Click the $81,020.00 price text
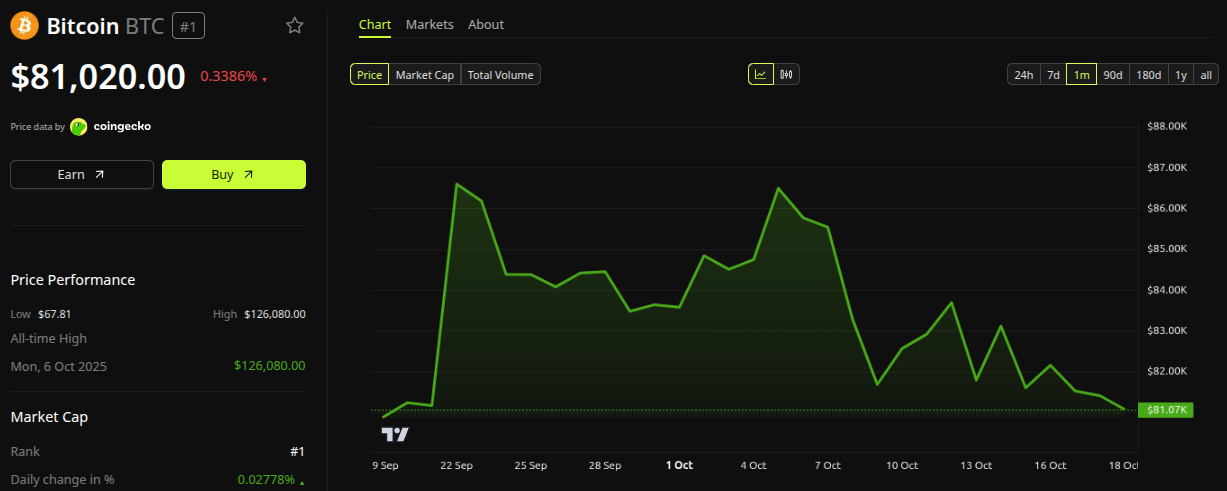The width and height of the screenshot is (1227, 491). 98,77
